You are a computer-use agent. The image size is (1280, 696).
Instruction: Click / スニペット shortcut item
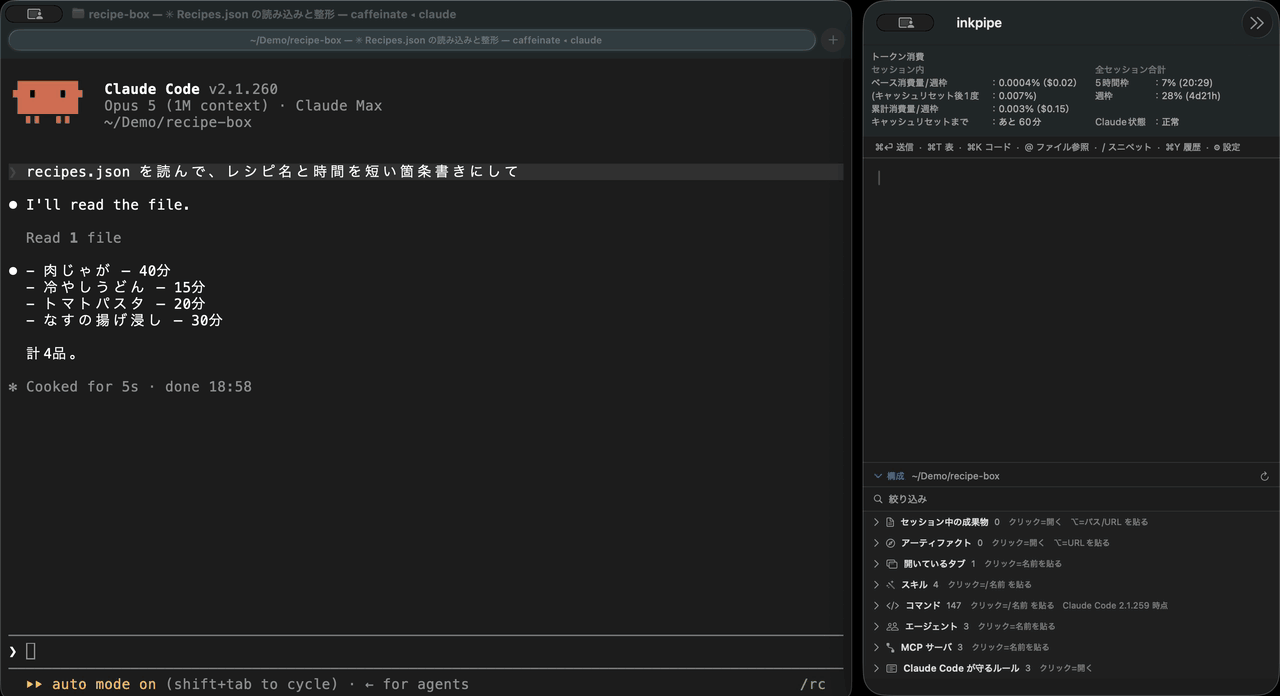point(1127,147)
